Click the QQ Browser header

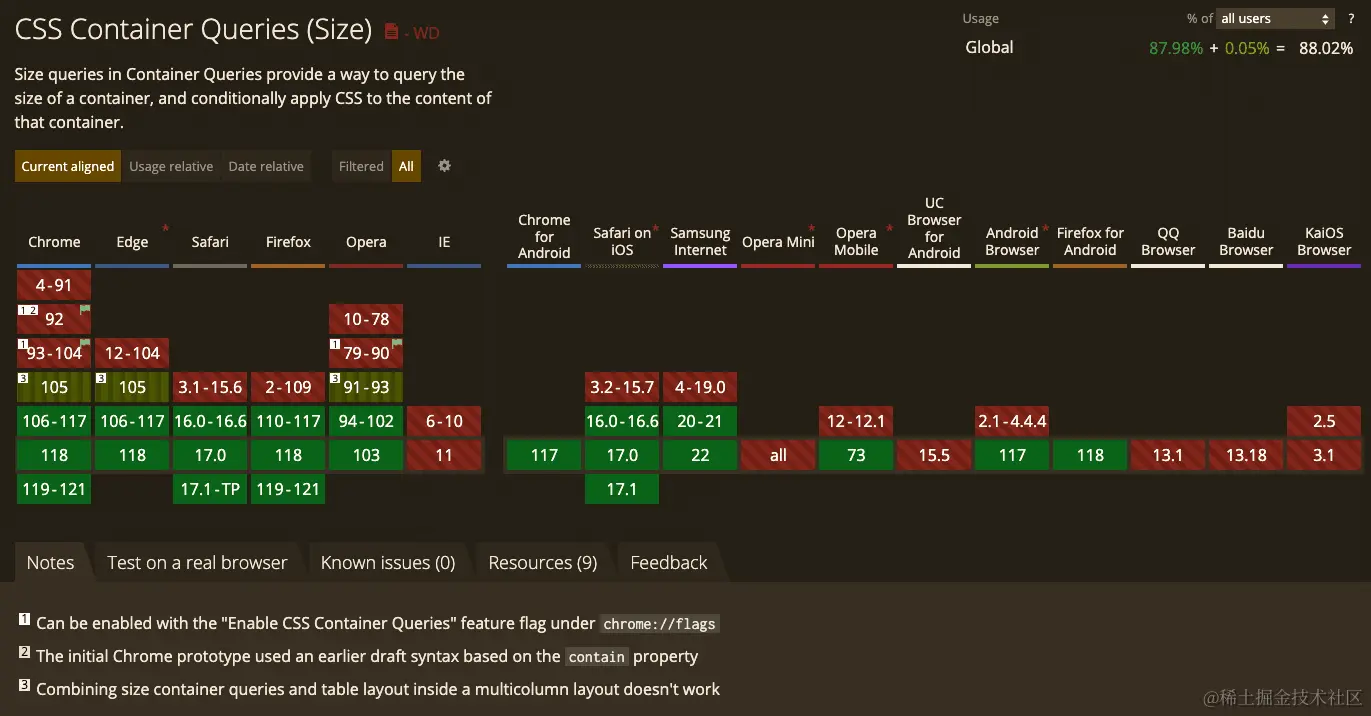(1168, 241)
